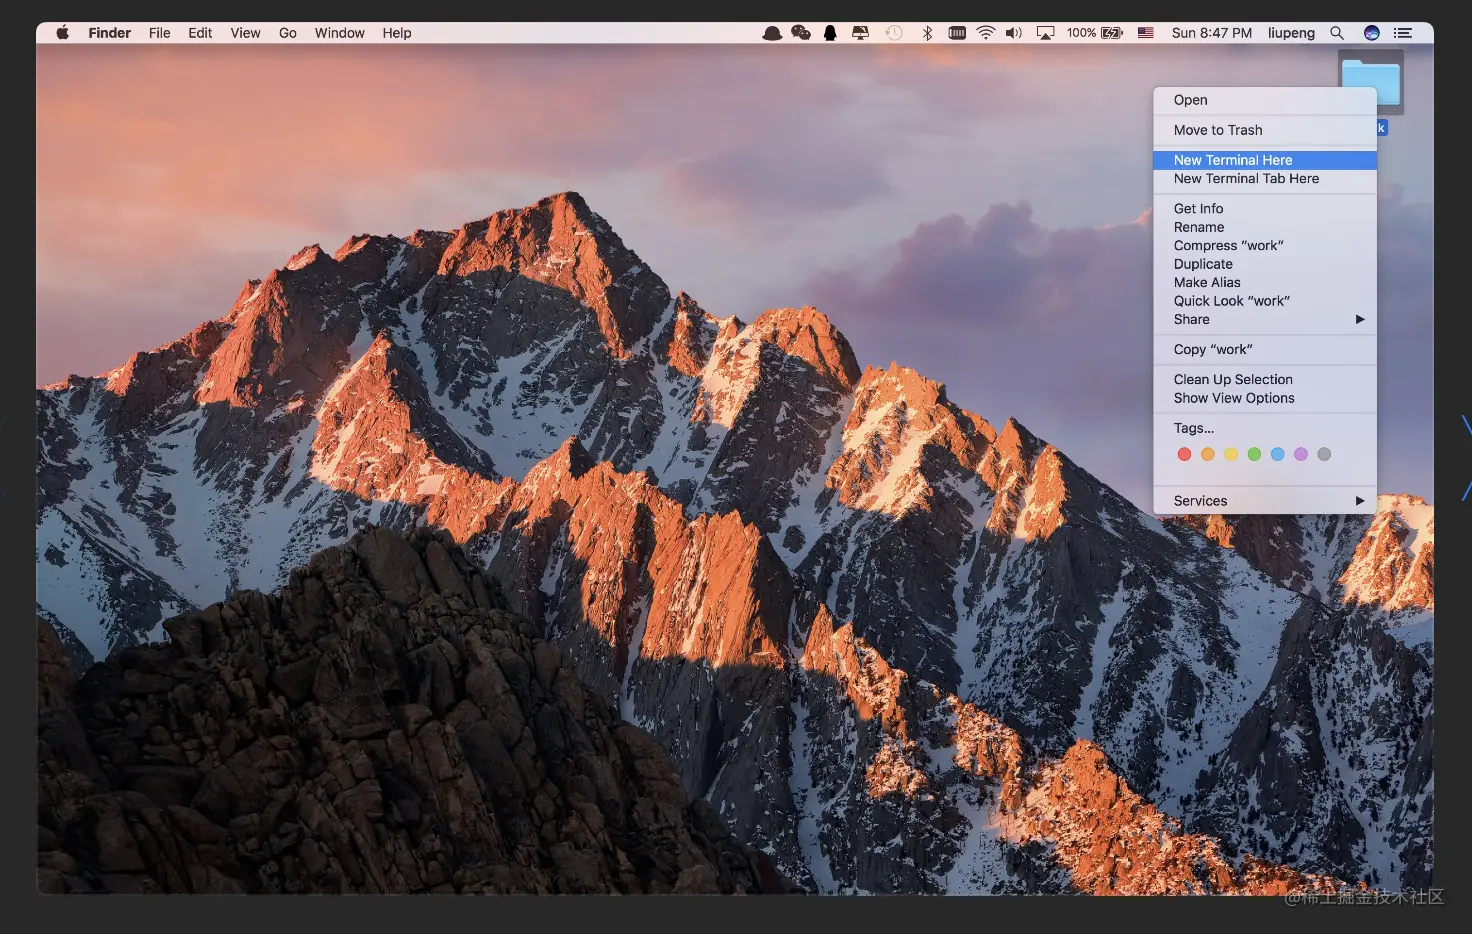Image resolution: width=1472 pixels, height=934 pixels.
Task: Open Spotlight search magnifier
Action: (x=1337, y=33)
